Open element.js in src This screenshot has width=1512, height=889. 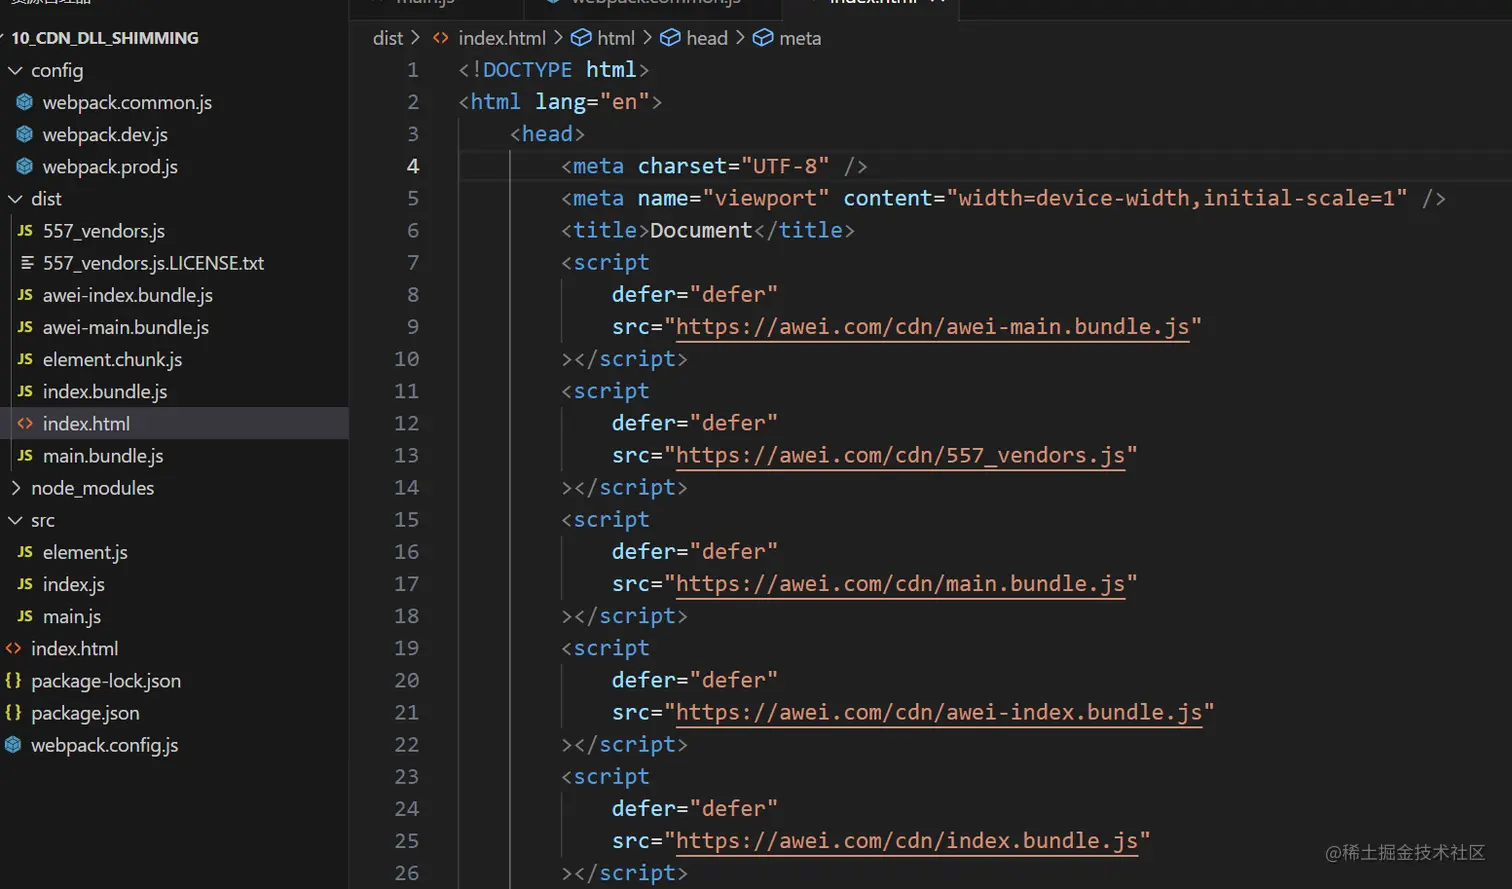pos(85,552)
